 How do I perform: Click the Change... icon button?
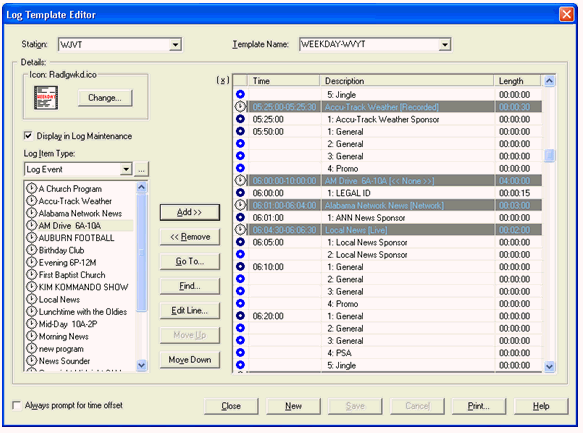click(x=105, y=98)
